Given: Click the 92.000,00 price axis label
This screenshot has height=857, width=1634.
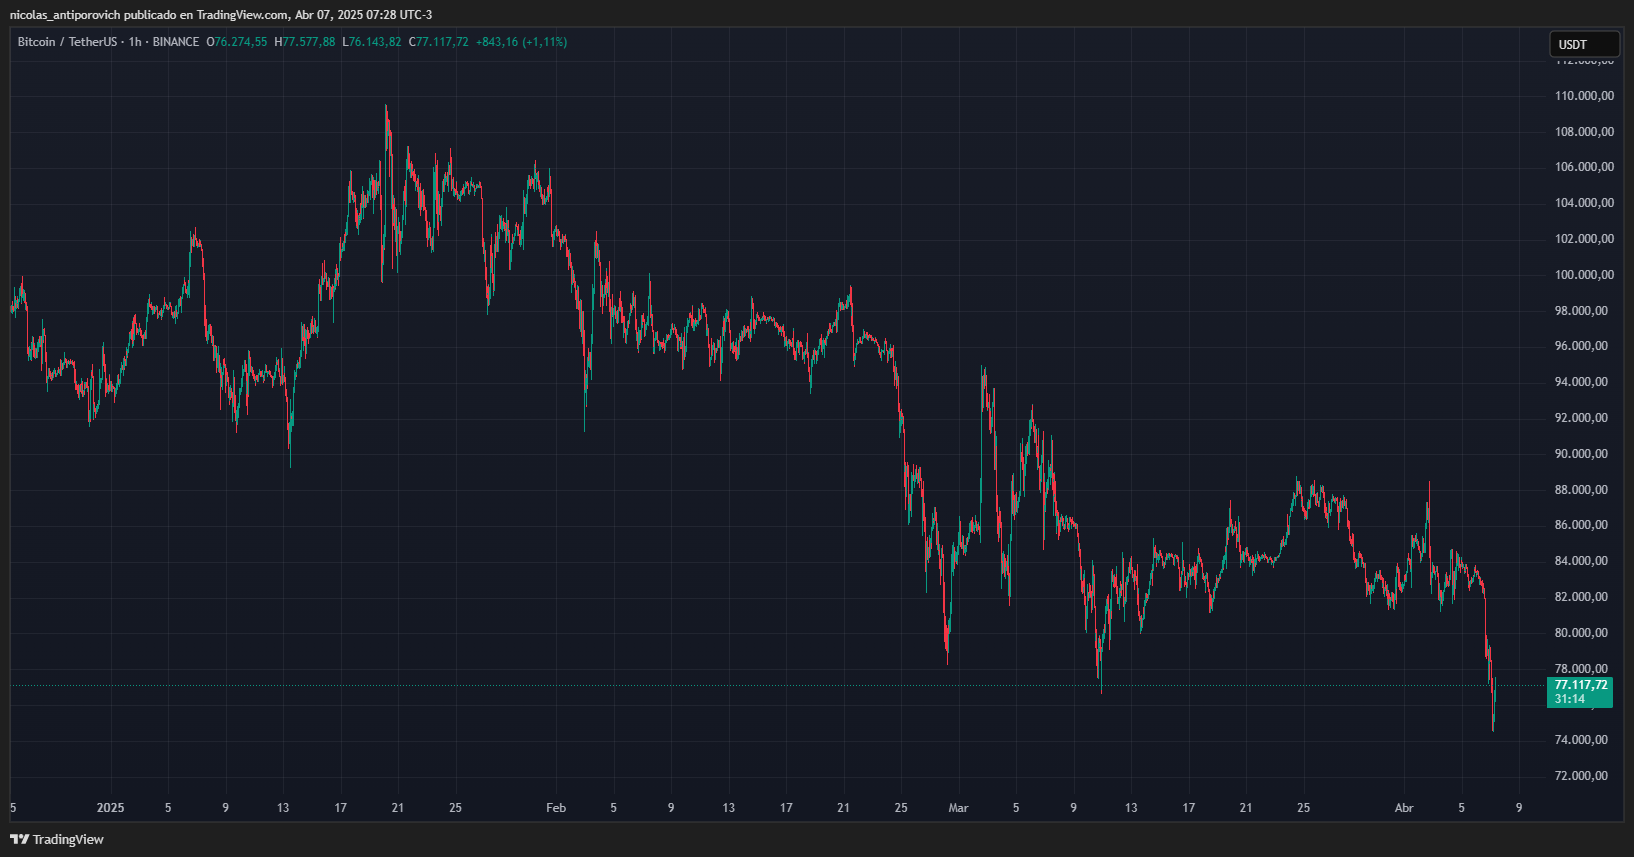Looking at the screenshot, I should (x=1581, y=418).
